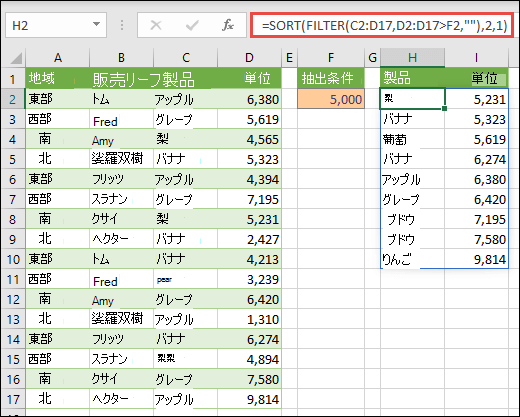Click cell containing 9,814 in column D

[x=249, y=399]
